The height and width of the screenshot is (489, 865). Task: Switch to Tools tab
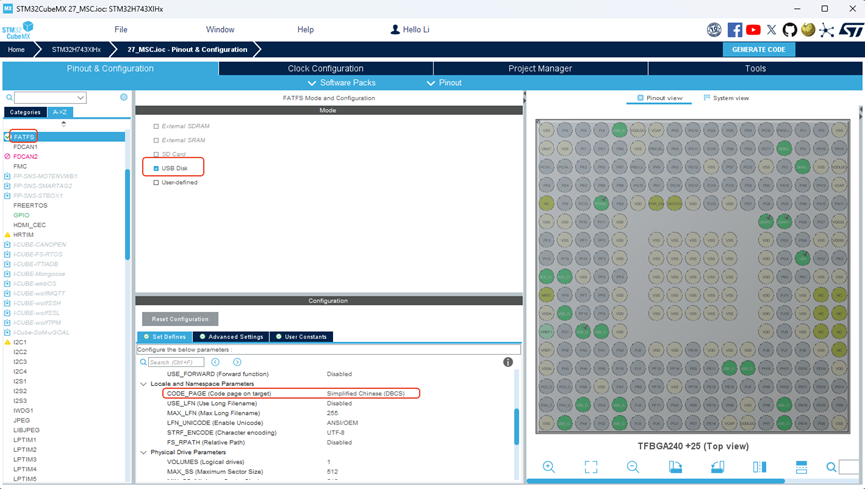[x=755, y=68]
